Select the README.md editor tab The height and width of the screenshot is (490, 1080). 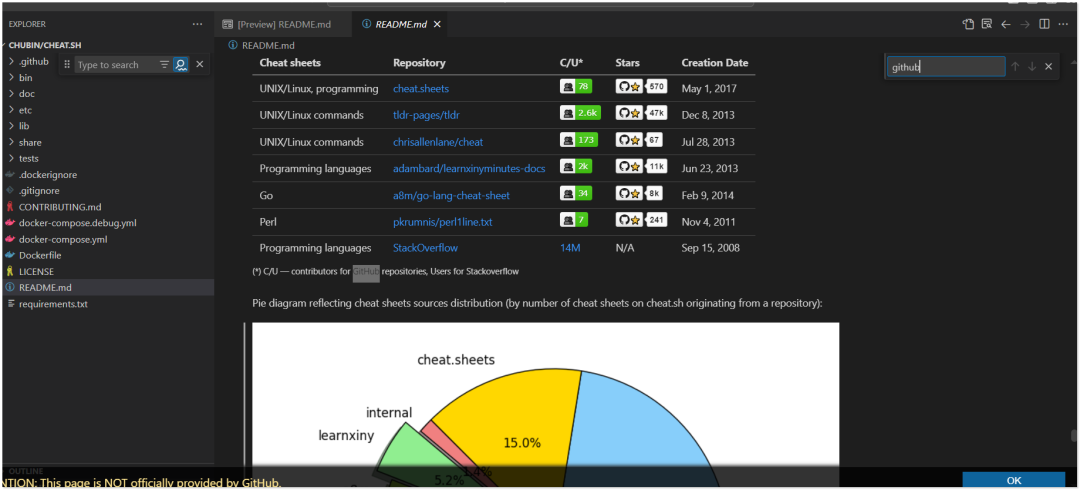point(401,24)
